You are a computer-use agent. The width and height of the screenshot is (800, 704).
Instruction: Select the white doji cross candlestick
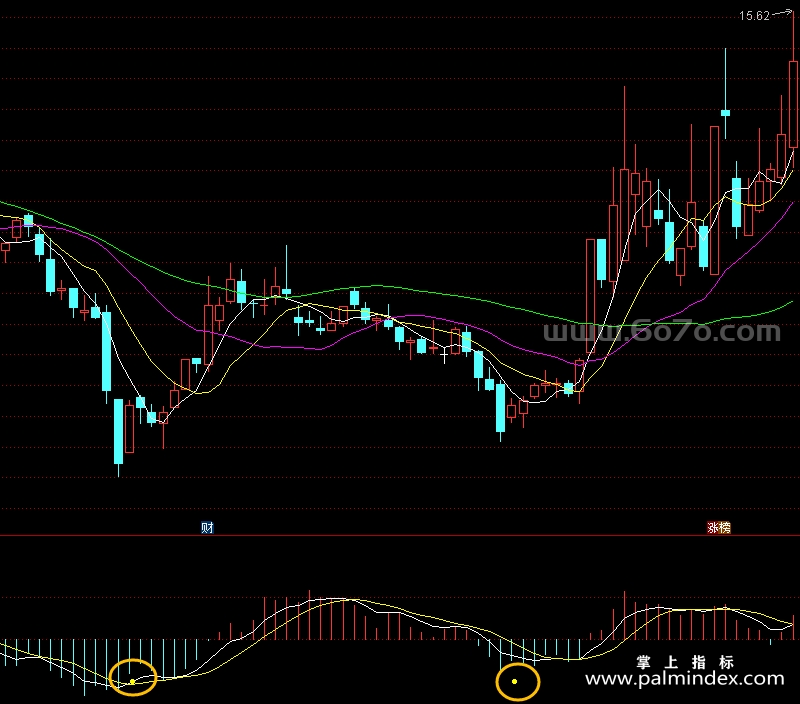coord(444,354)
